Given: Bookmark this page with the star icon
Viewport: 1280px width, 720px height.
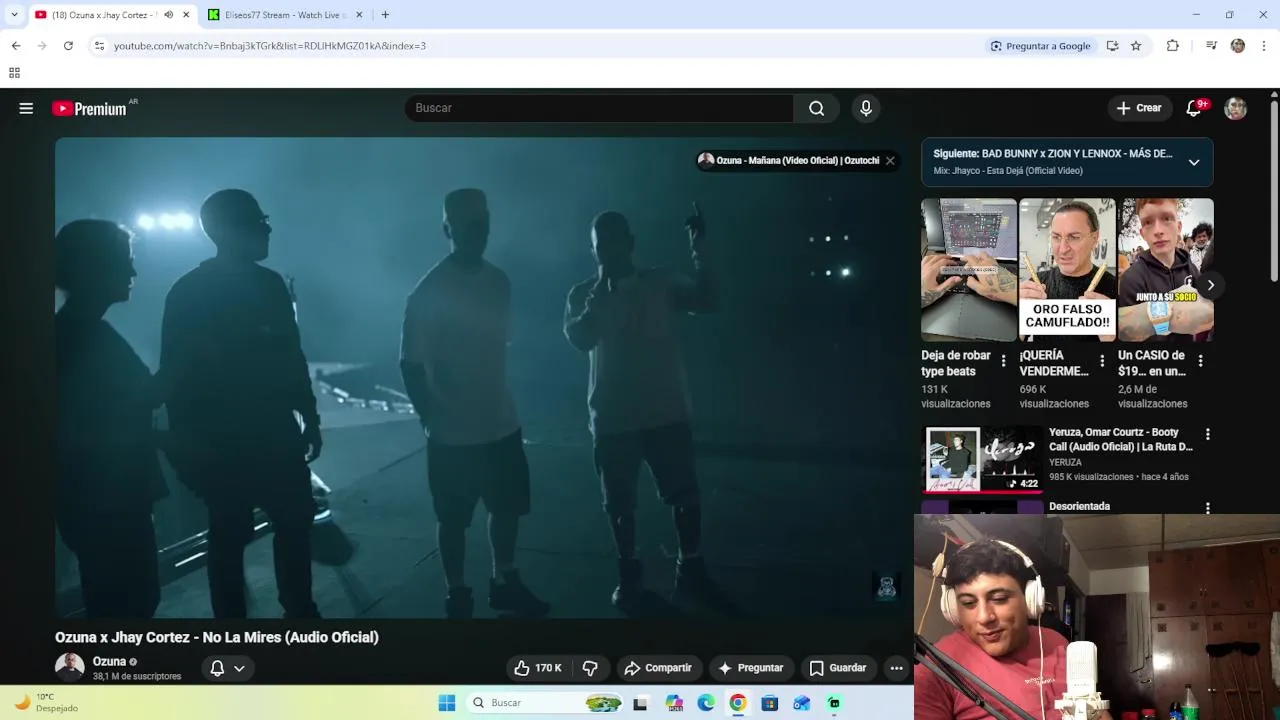Looking at the screenshot, I should tap(1136, 46).
